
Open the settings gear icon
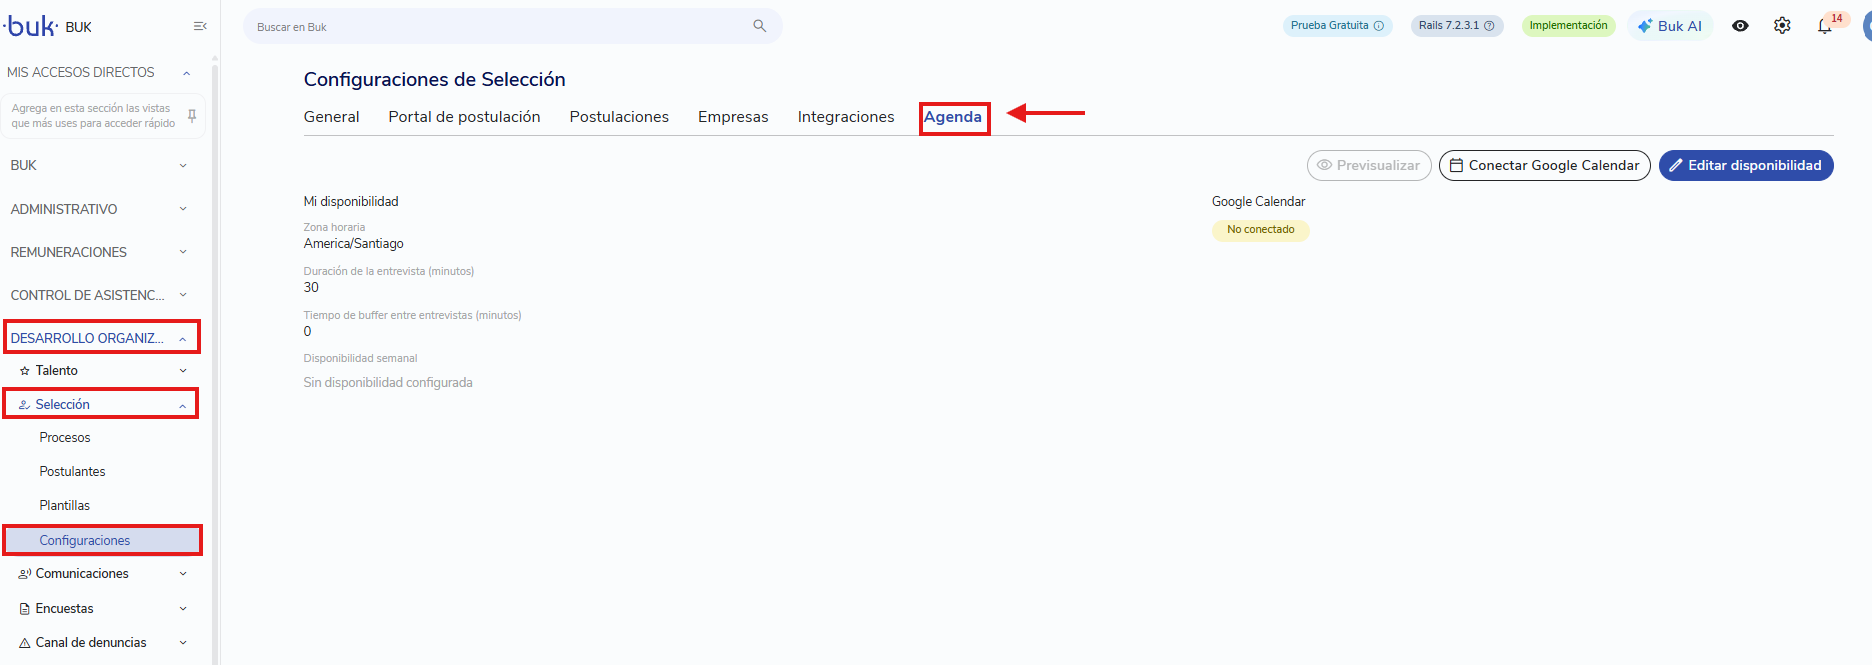tap(1782, 26)
